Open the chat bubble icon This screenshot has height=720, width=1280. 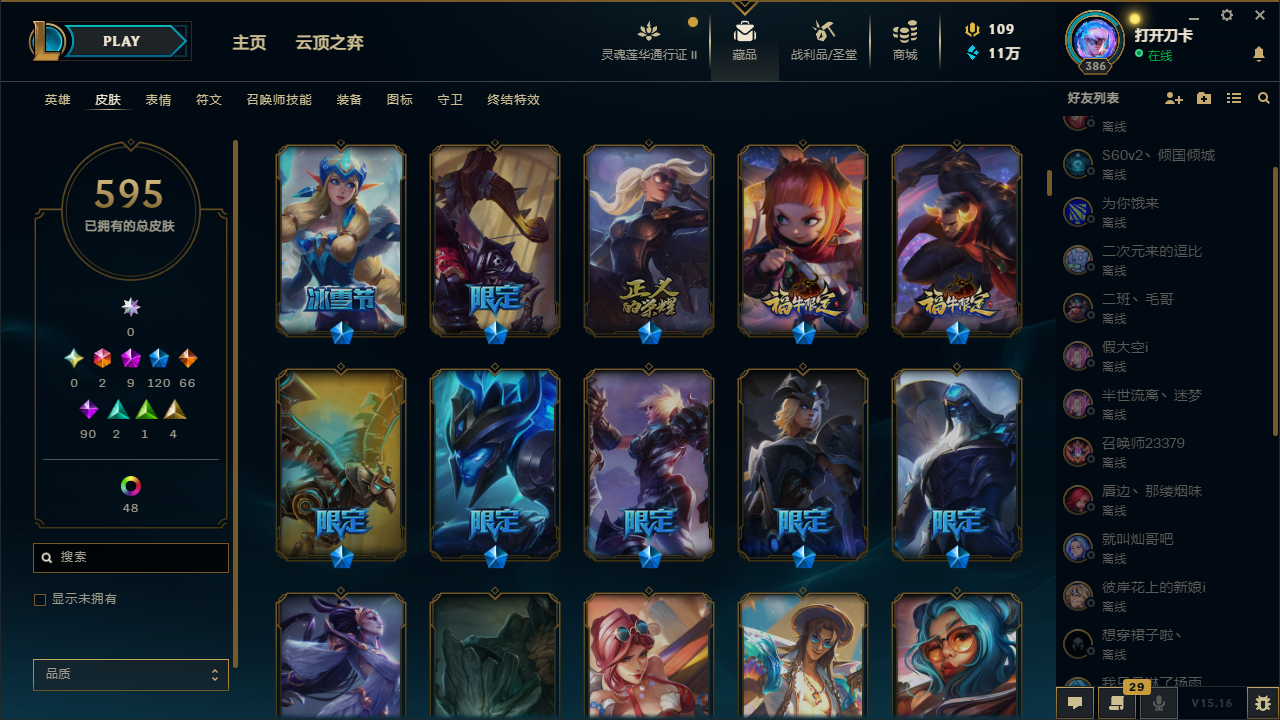1075,703
